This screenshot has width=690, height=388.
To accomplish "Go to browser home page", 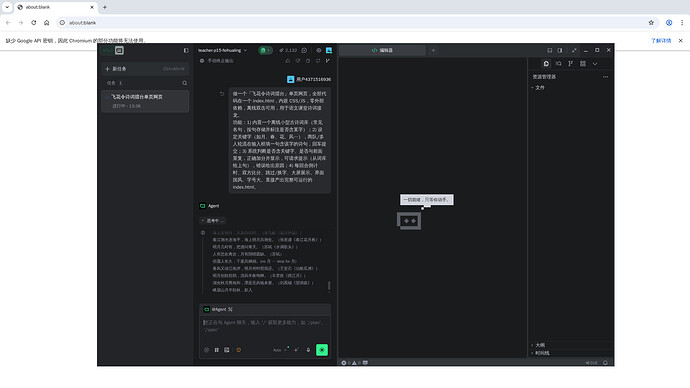I will tap(47, 22).
